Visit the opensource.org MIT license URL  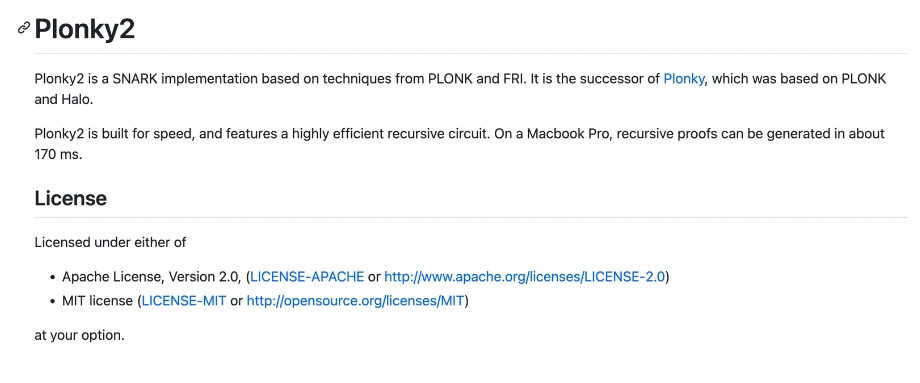[x=355, y=301]
